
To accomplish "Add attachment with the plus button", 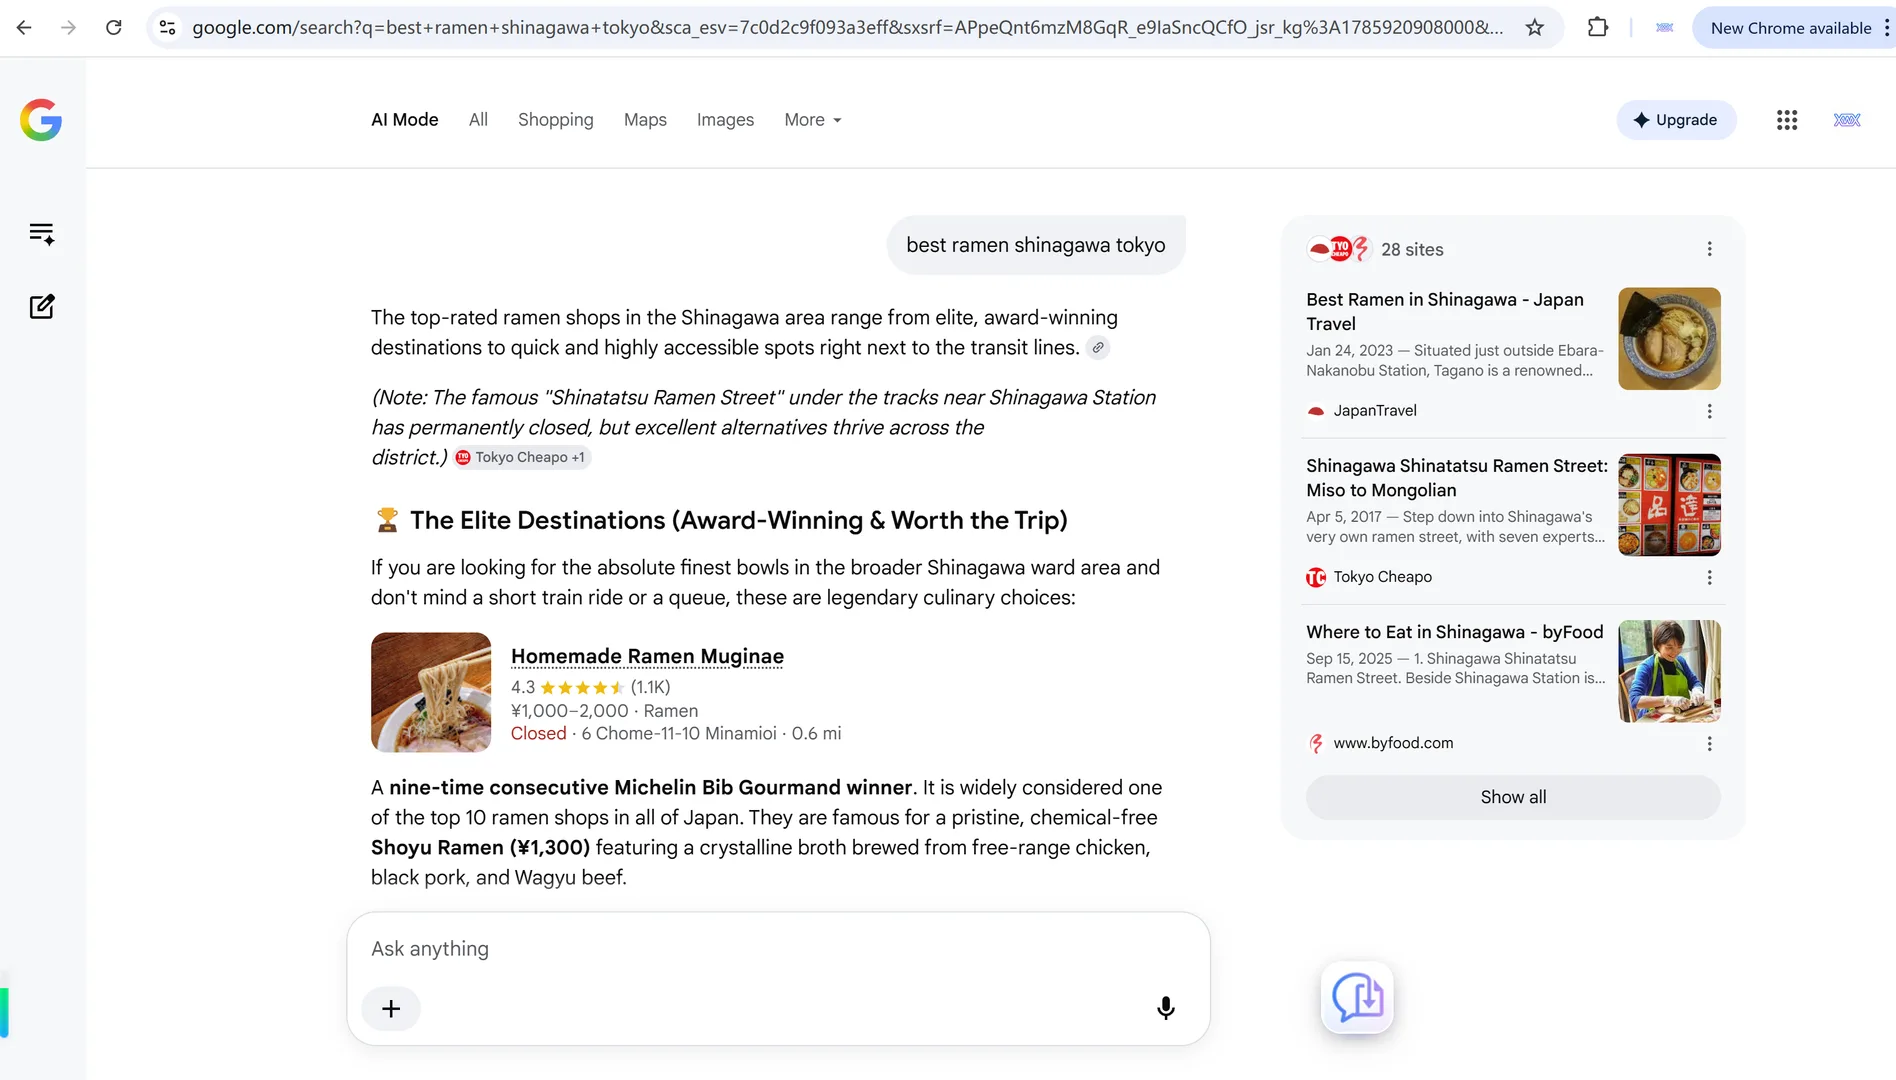I will tap(391, 1008).
